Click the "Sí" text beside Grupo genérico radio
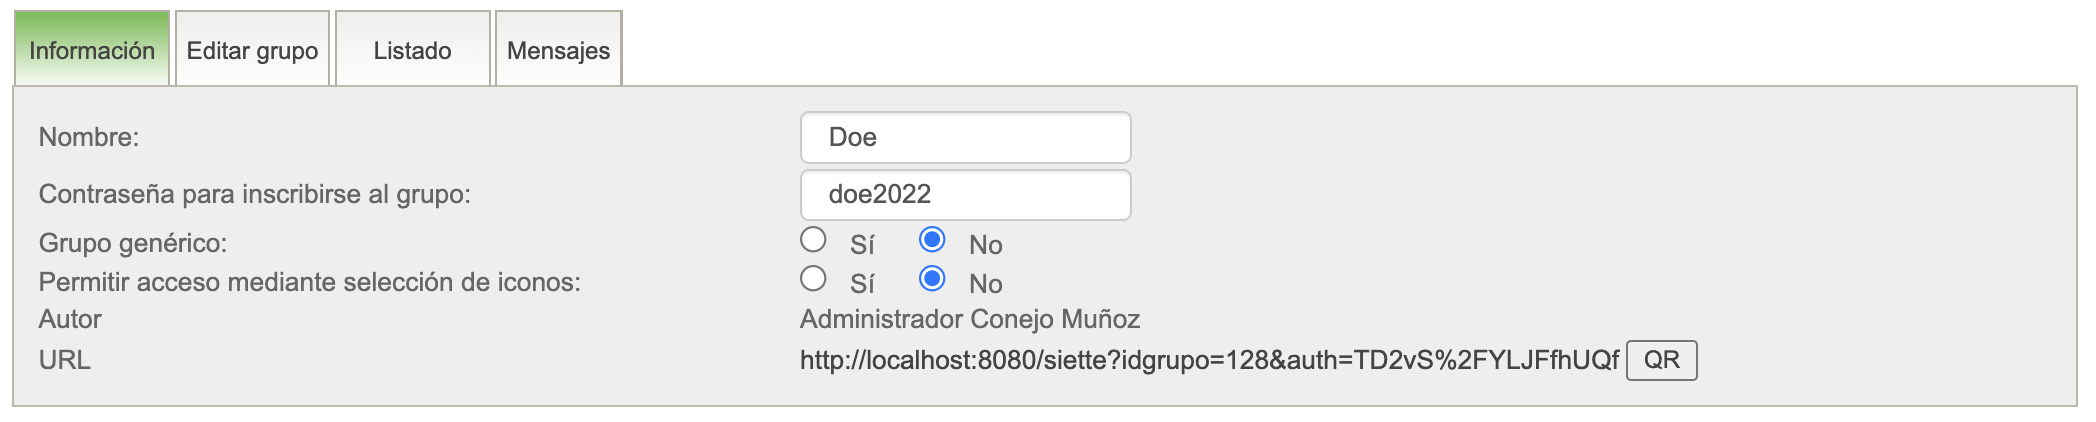Image resolution: width=2096 pixels, height=422 pixels. click(862, 245)
